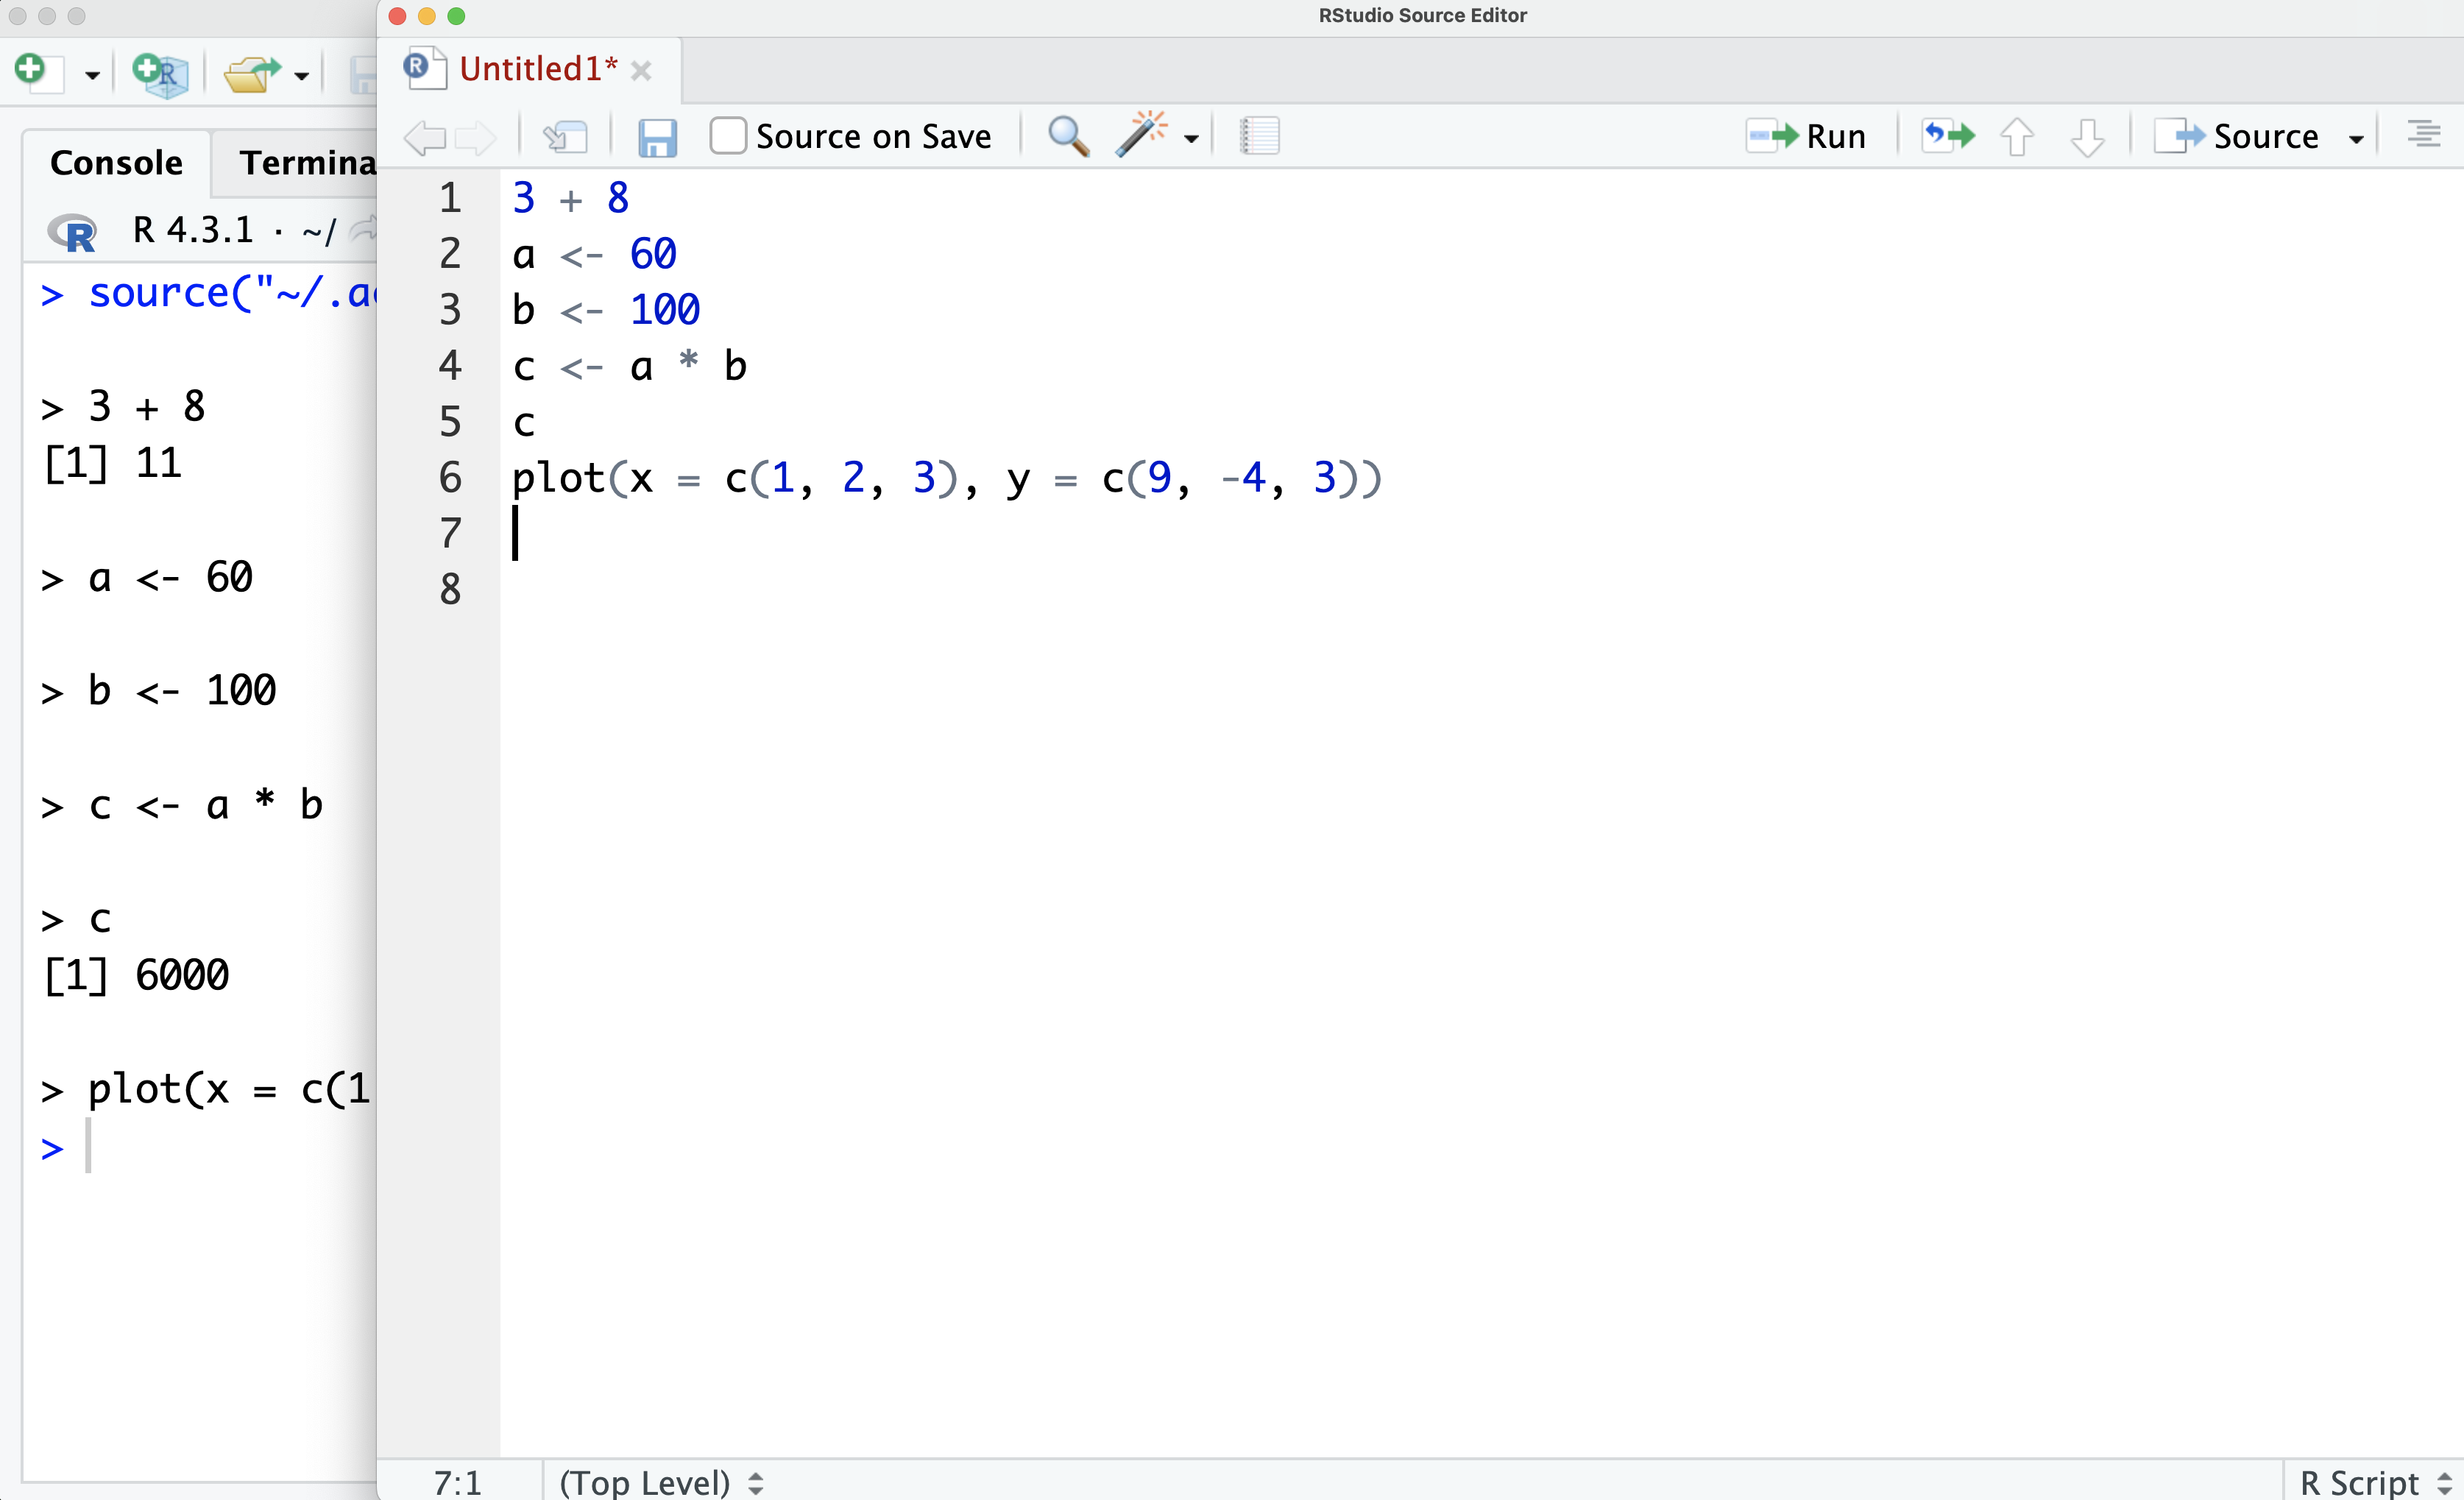Click the R logo in console header
This screenshot has height=1500, width=2464.
(x=72, y=231)
